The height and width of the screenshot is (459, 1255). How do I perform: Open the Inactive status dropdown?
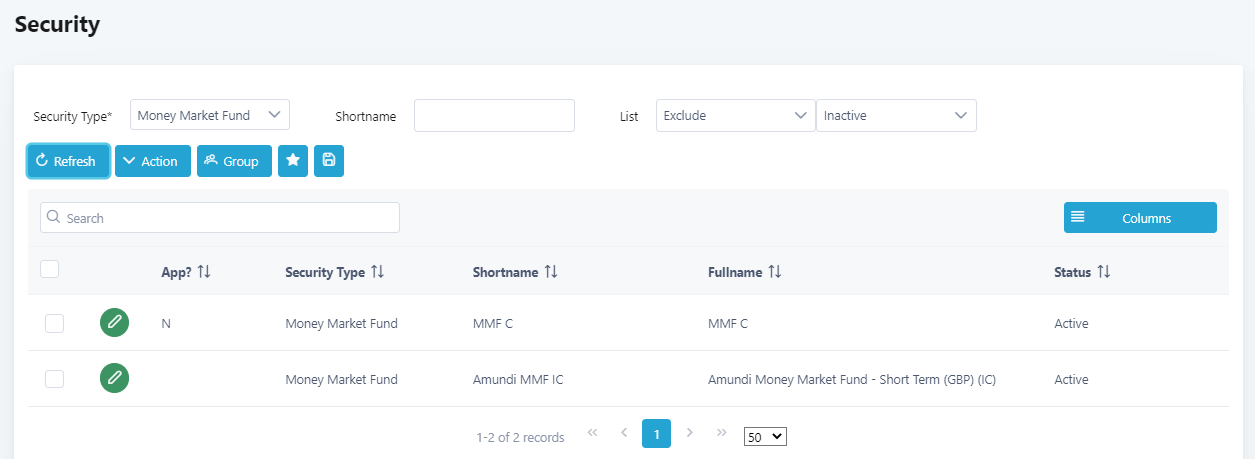coord(896,116)
